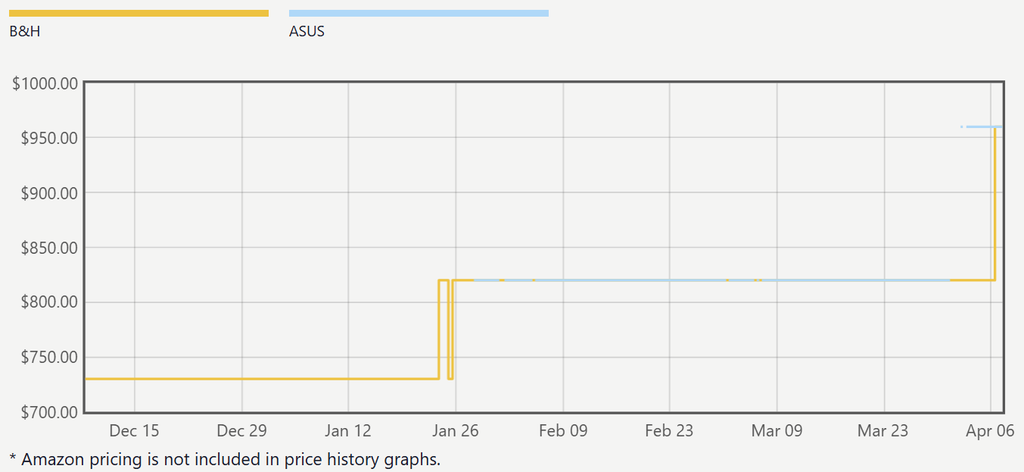This screenshot has height=472, width=1024.
Task: Click the Apr 06 axis label
Action: coord(990,431)
